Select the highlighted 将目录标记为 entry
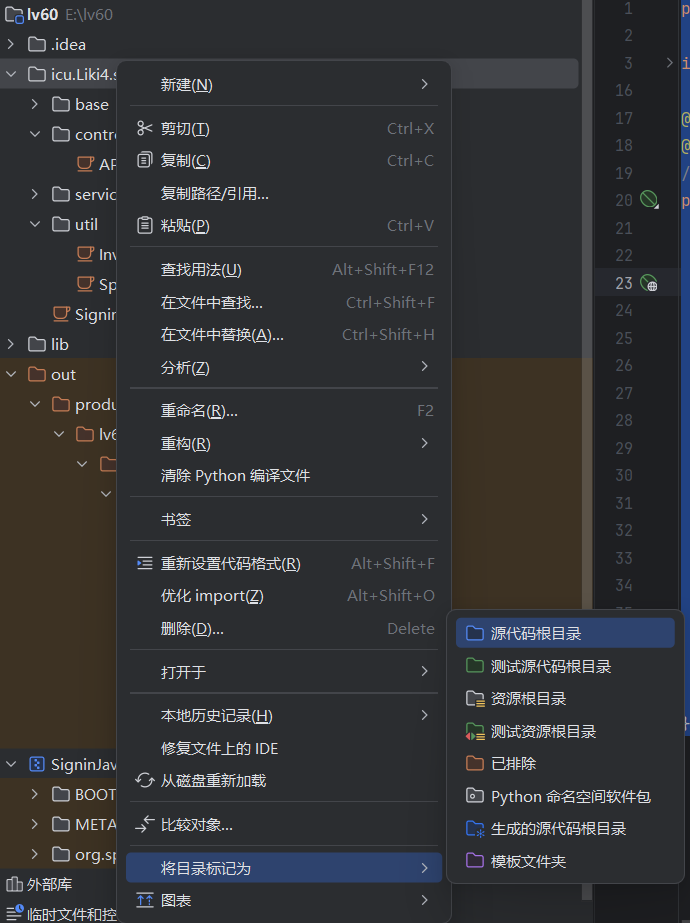 click(284, 868)
